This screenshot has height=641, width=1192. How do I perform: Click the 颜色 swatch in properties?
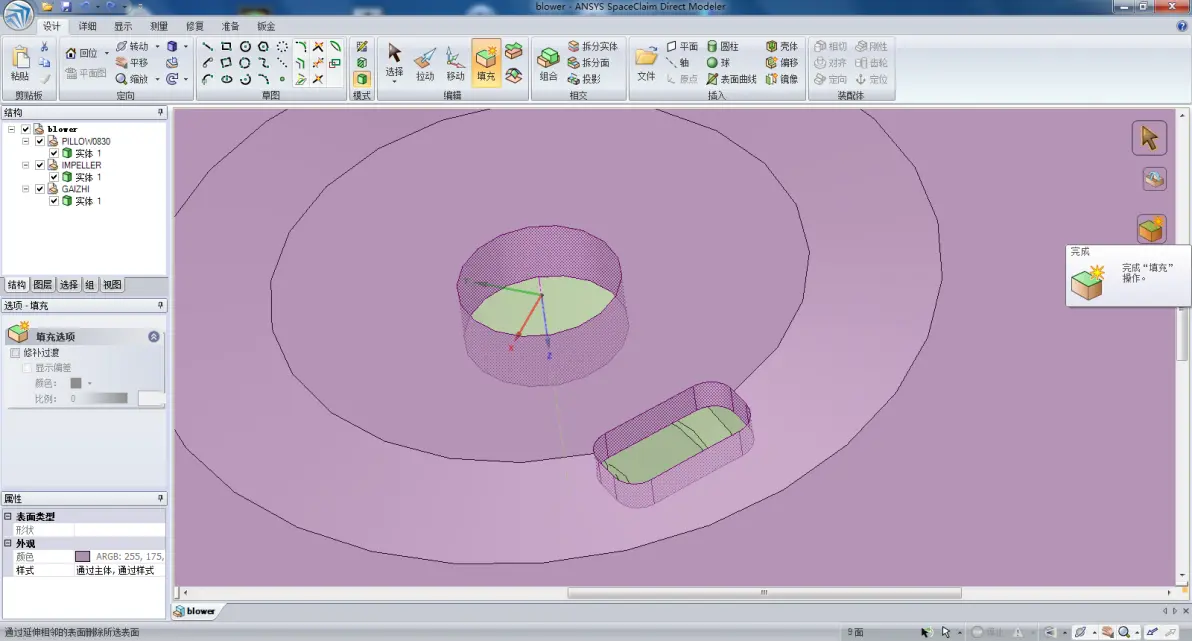tap(82, 557)
